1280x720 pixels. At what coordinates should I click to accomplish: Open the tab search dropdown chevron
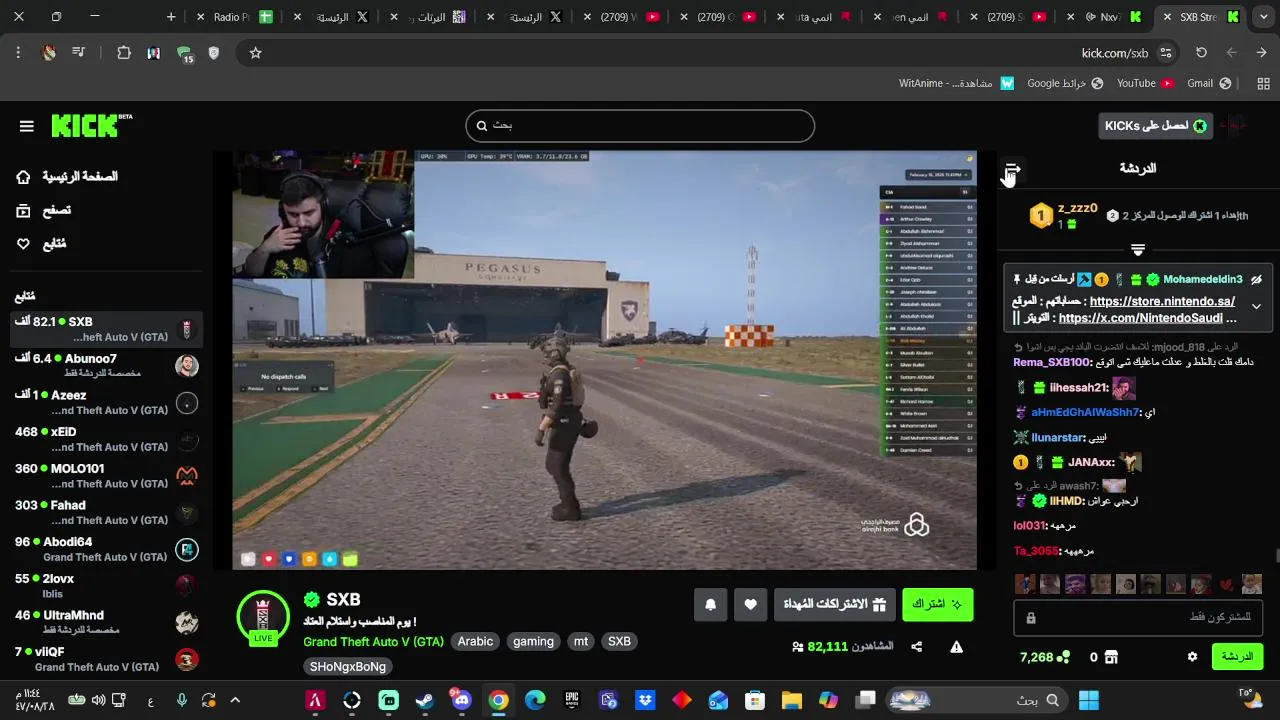click(x=1262, y=17)
